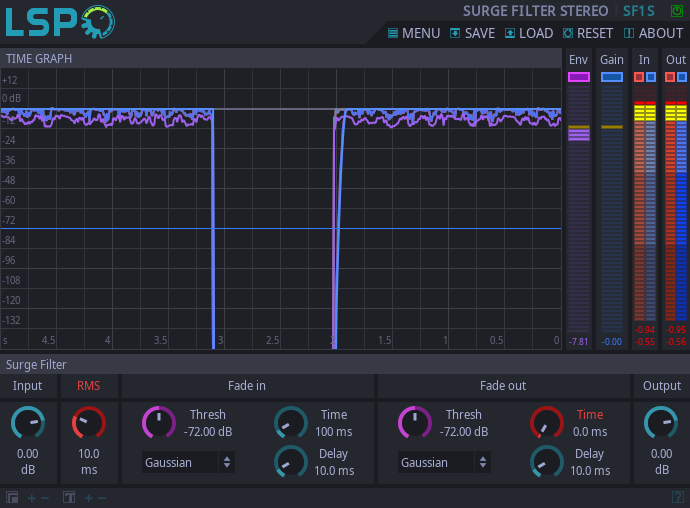
Task: Toggle the green power bypass icon
Action: [676, 11]
